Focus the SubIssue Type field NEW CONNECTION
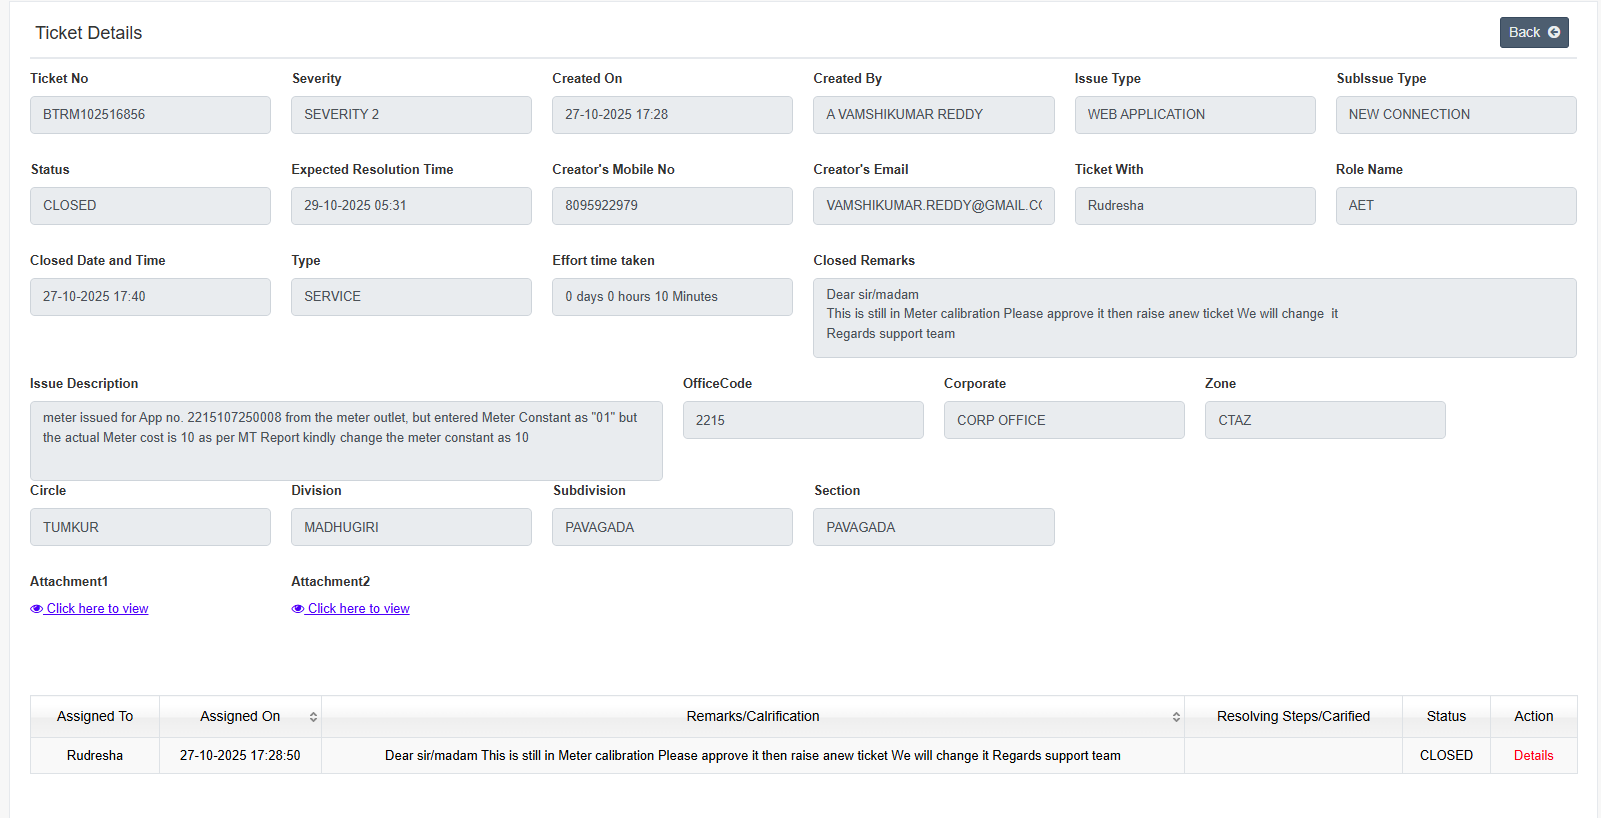This screenshot has height=818, width=1601. (x=1455, y=115)
